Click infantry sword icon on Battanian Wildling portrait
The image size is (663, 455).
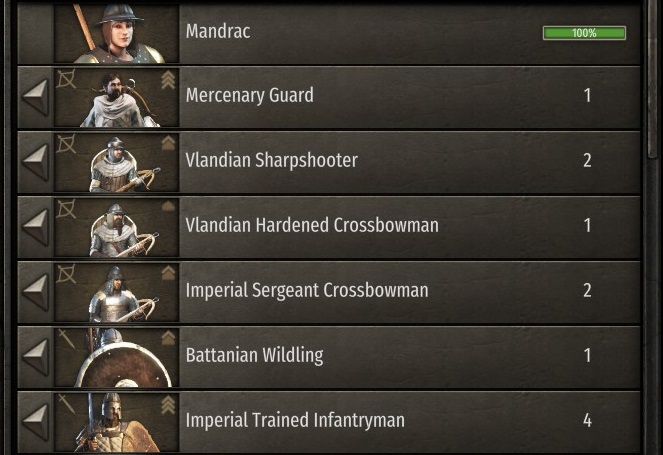66,339
